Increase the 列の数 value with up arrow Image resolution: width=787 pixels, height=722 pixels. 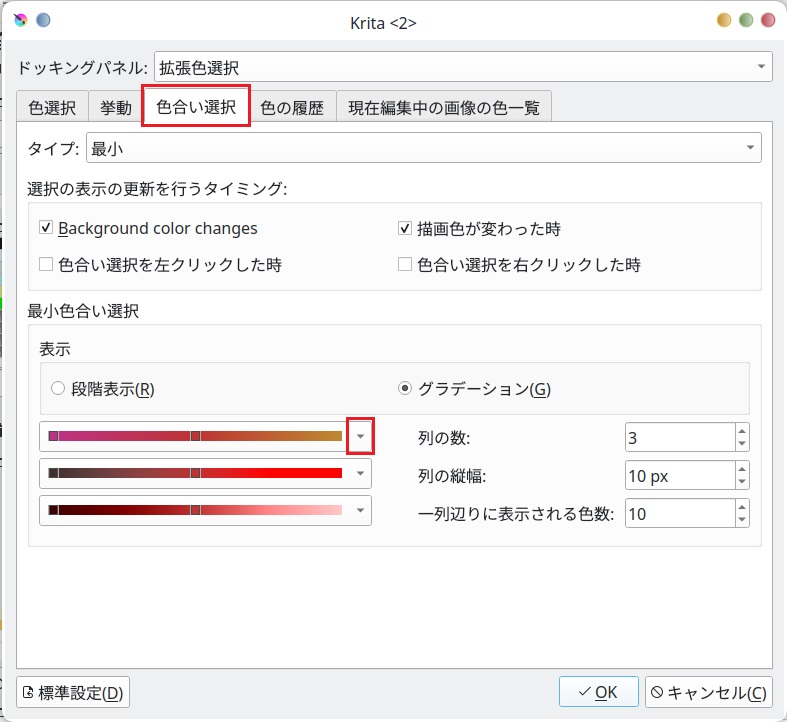click(x=741, y=431)
